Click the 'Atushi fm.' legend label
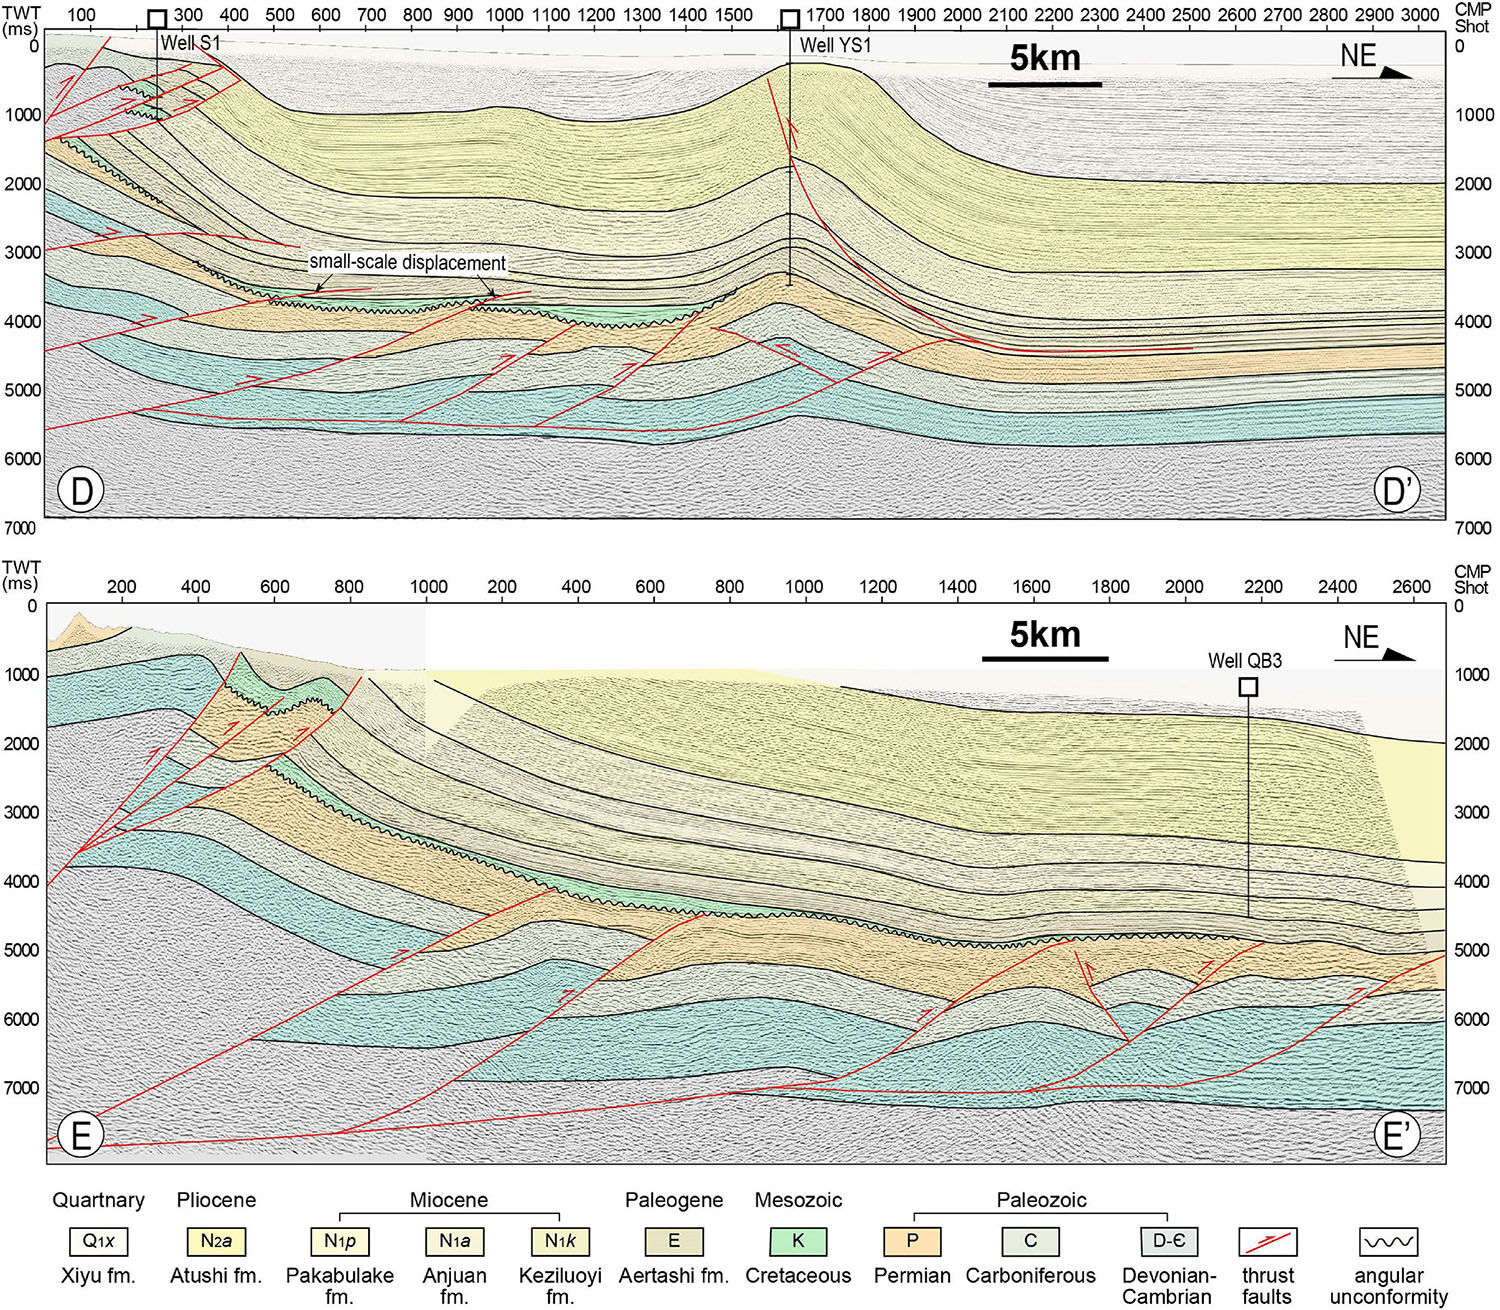The height and width of the screenshot is (1310, 1500). pos(216,1276)
